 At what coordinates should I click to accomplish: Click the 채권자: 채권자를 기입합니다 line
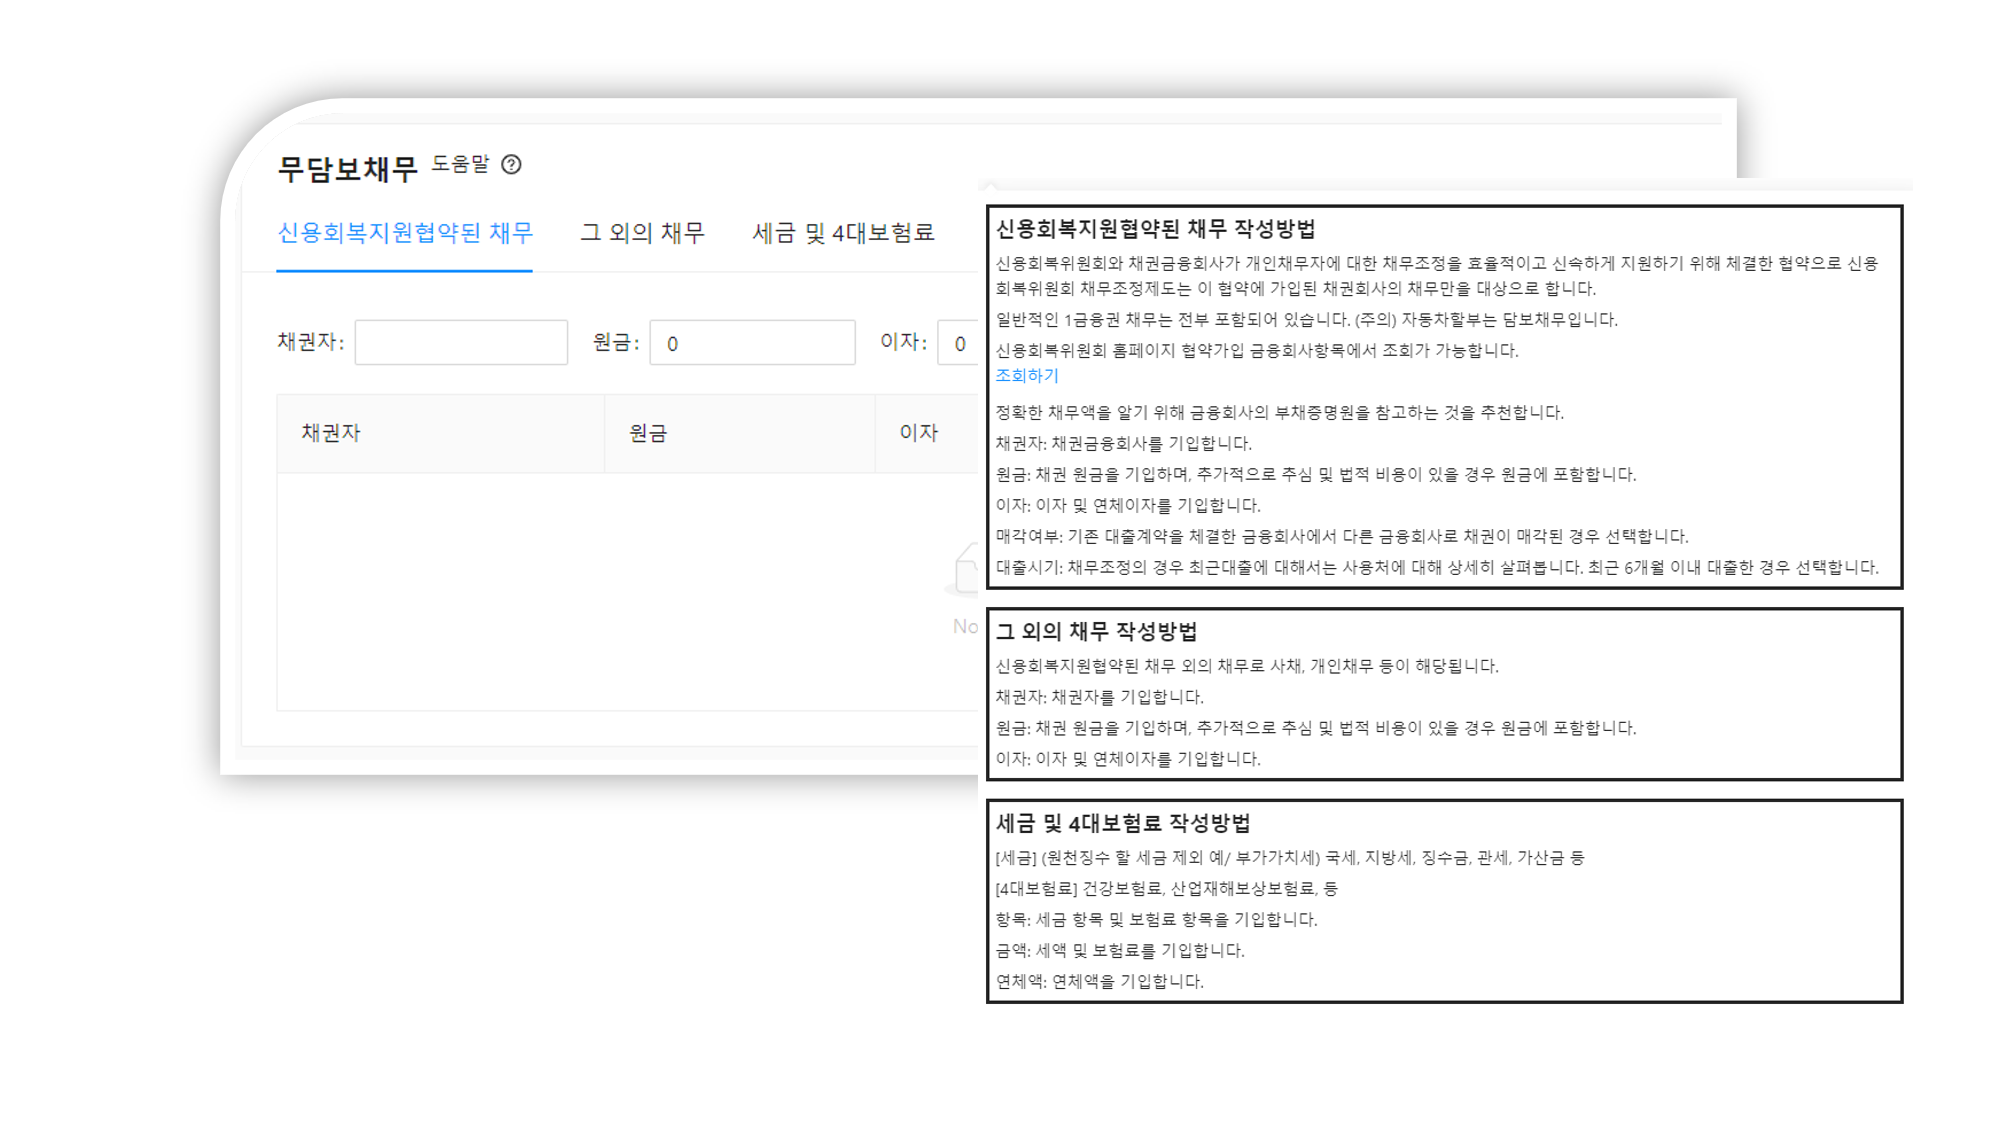tap(1100, 697)
